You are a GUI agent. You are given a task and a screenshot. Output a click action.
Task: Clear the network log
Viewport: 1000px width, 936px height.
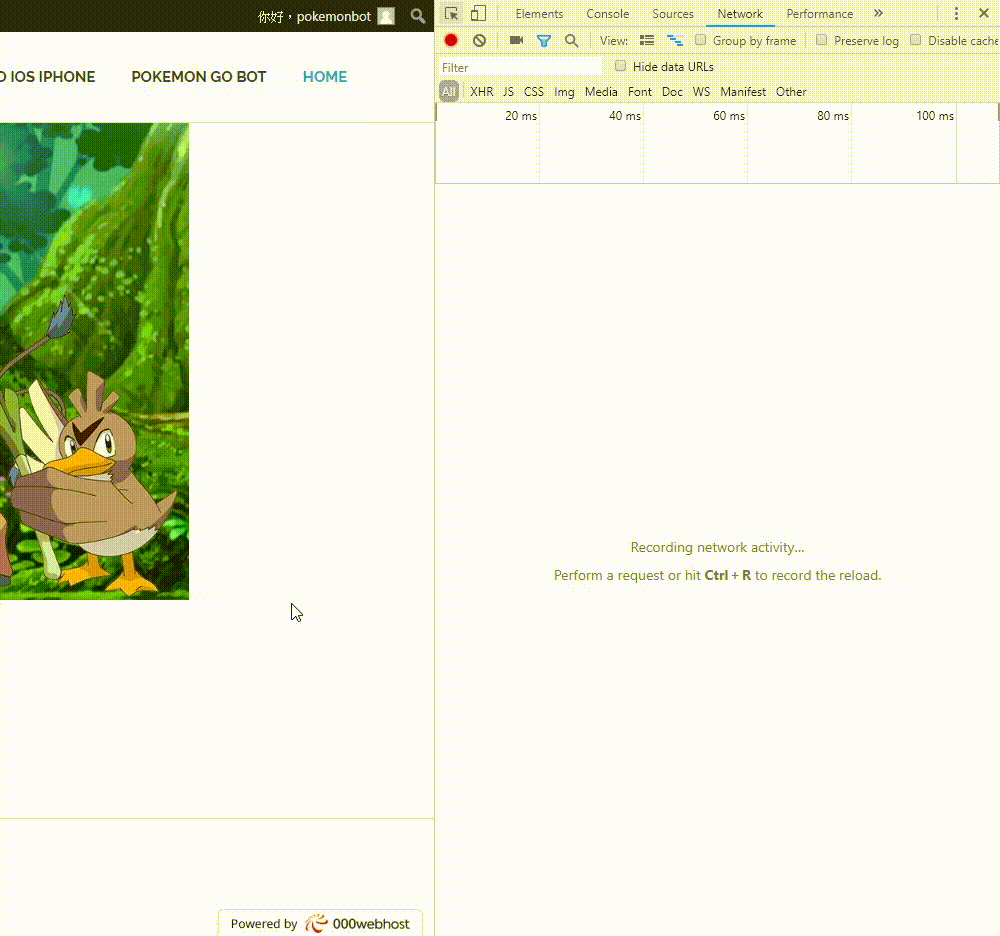pos(479,41)
